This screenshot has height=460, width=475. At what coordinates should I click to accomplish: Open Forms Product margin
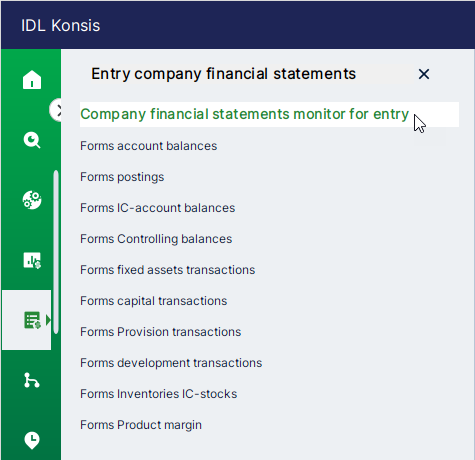click(x=141, y=425)
